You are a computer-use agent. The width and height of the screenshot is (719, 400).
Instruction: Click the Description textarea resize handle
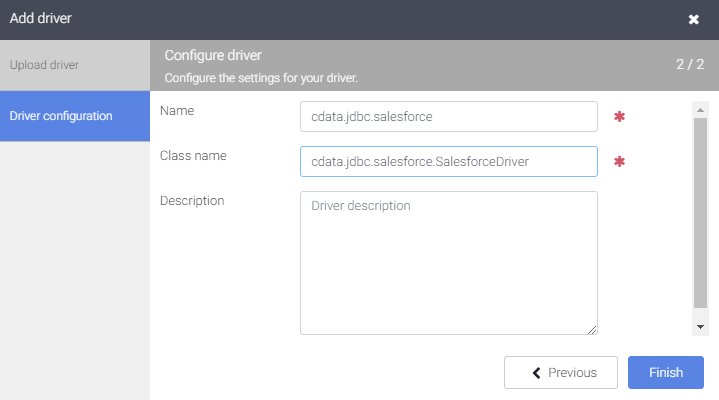(x=592, y=329)
